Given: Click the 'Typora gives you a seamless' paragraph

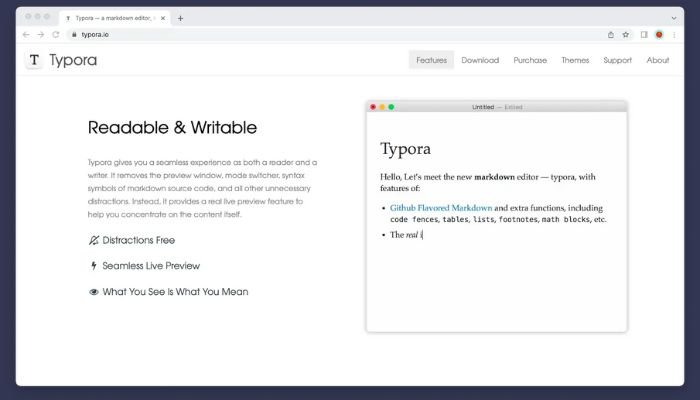Looking at the screenshot, I should point(202,188).
